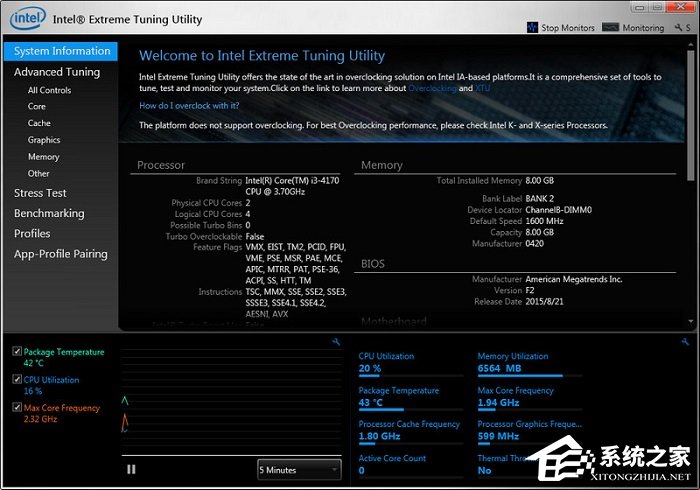700x490 pixels.
Task: Click the 'Memory' section heading
Action: tap(382, 165)
